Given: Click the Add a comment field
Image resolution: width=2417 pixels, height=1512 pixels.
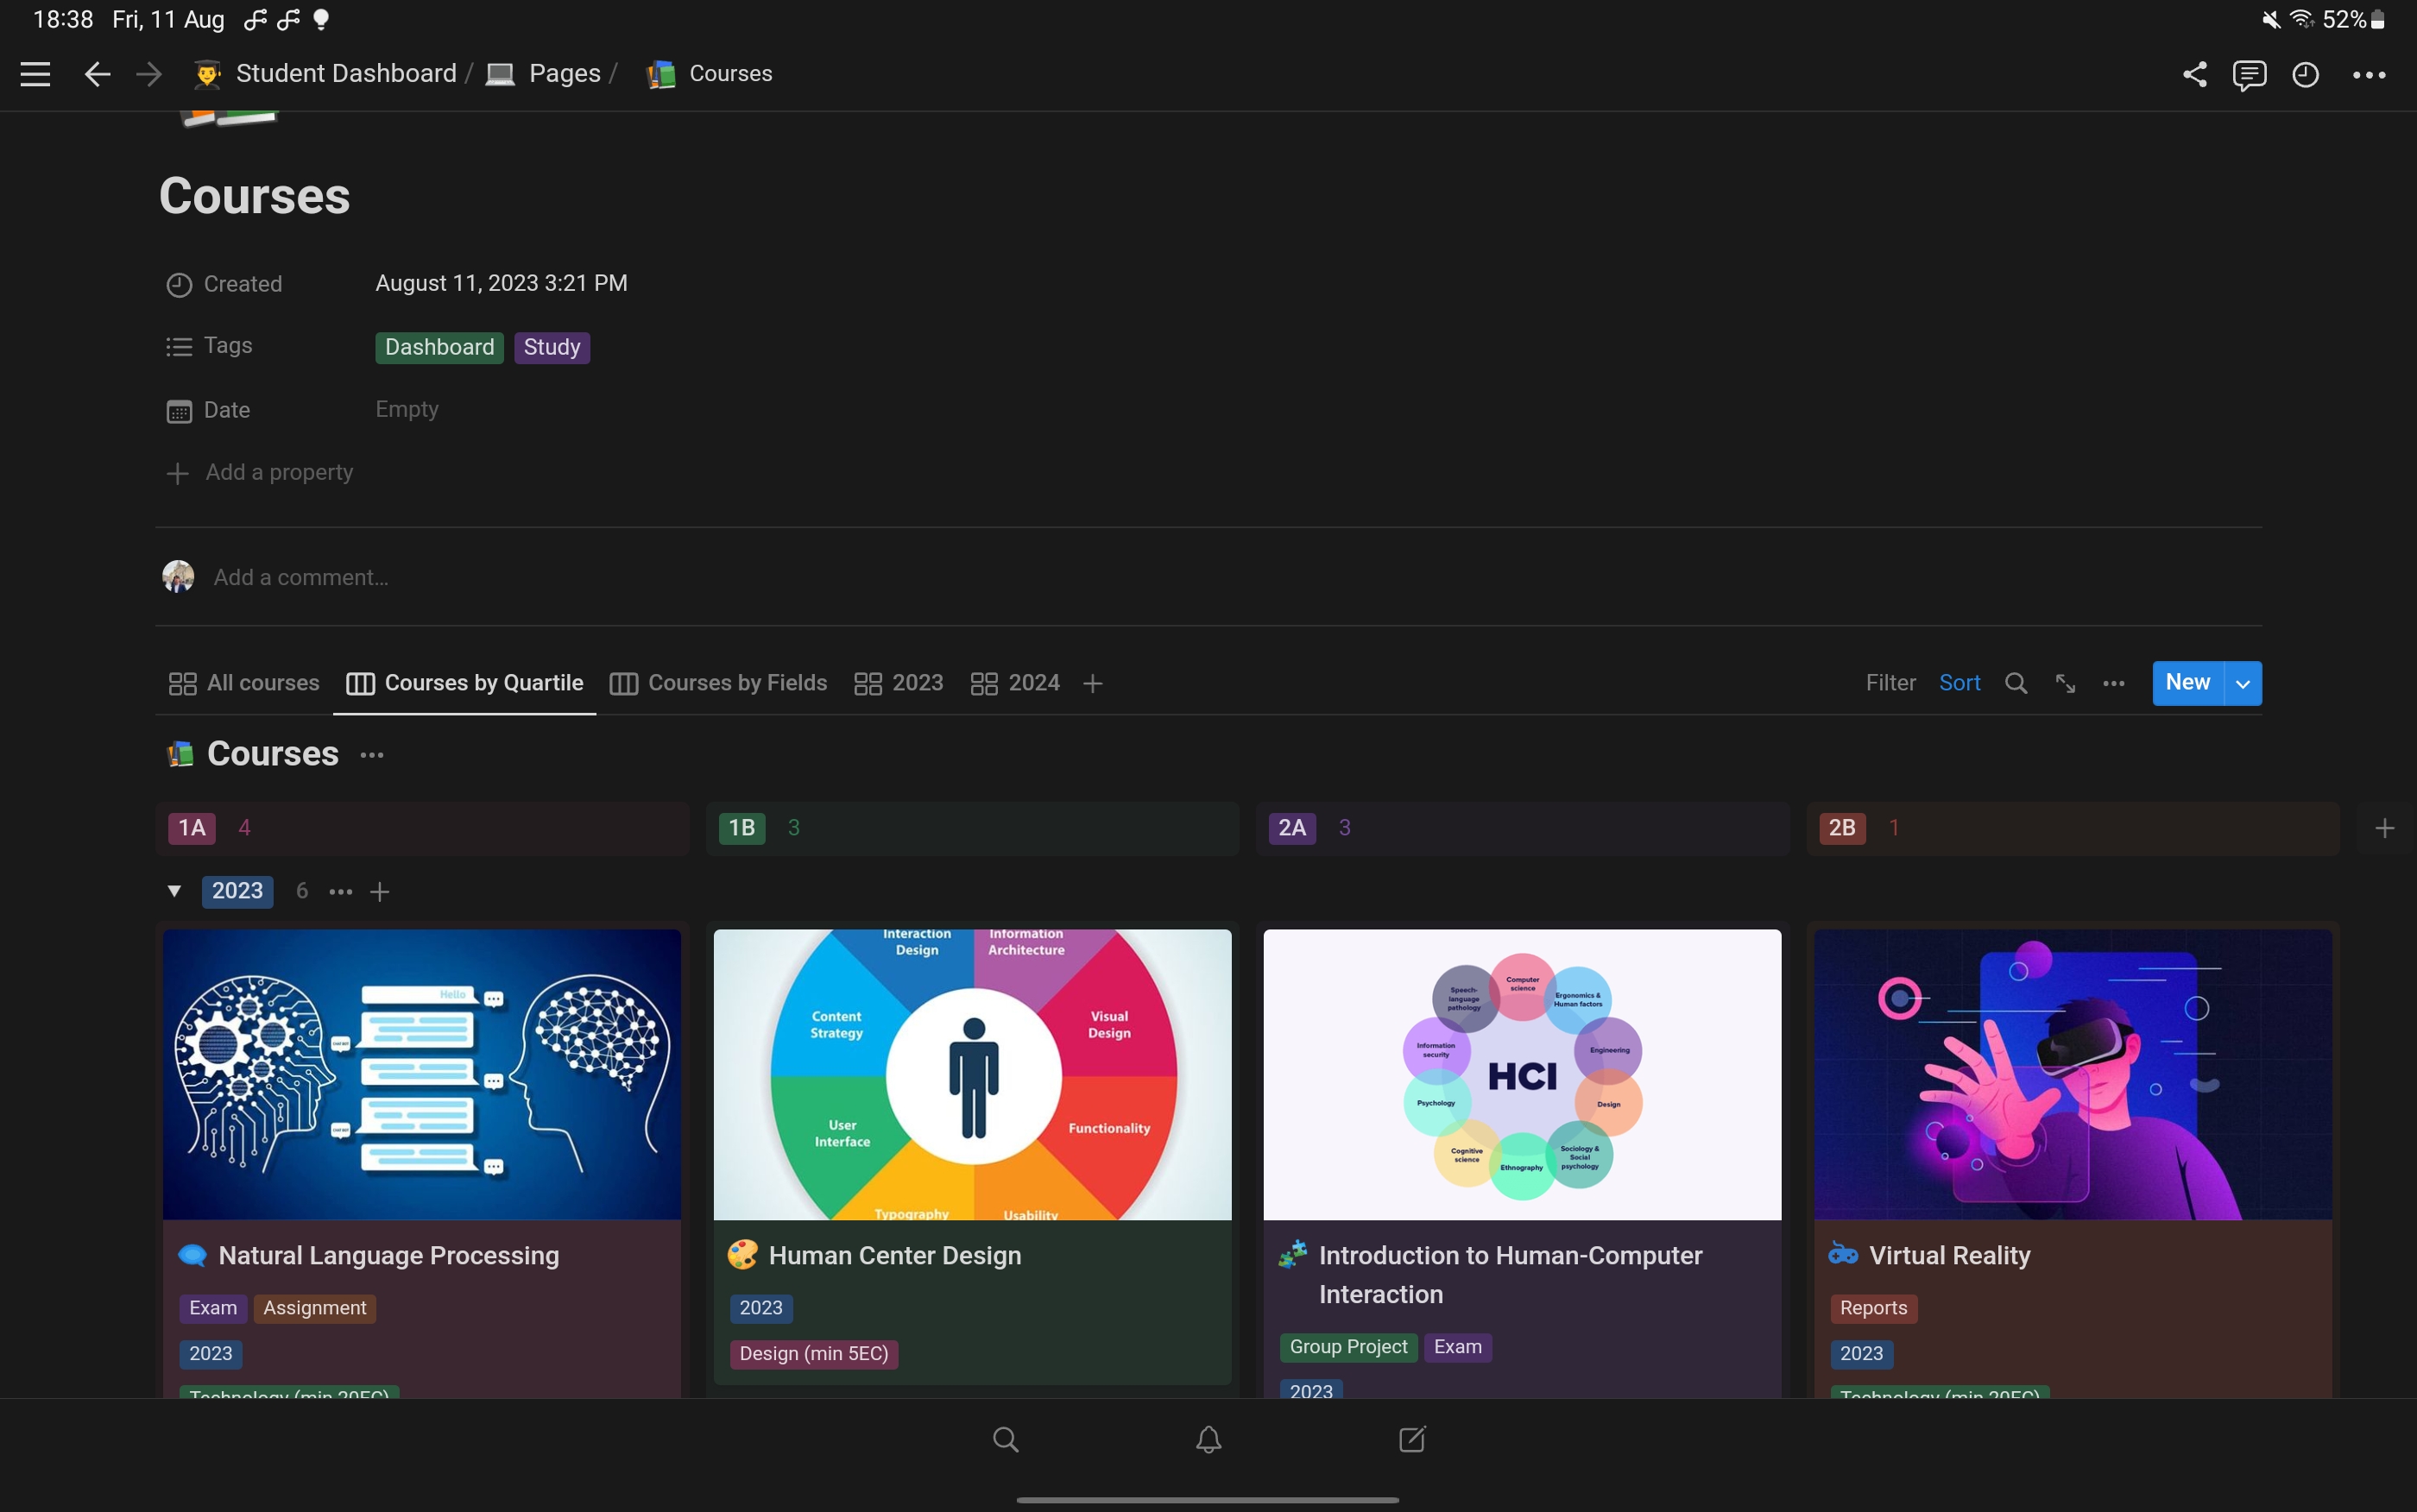Looking at the screenshot, I should [x=300, y=577].
